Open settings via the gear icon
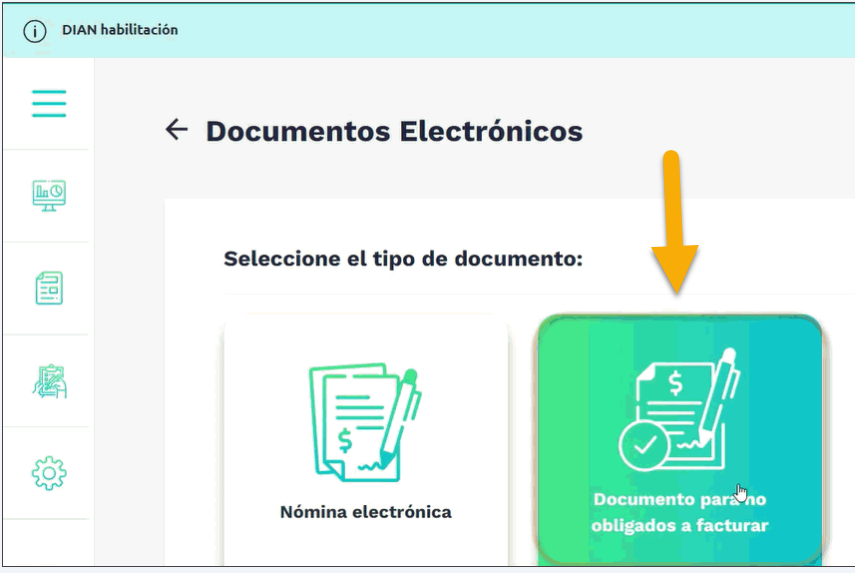 pos(49,473)
